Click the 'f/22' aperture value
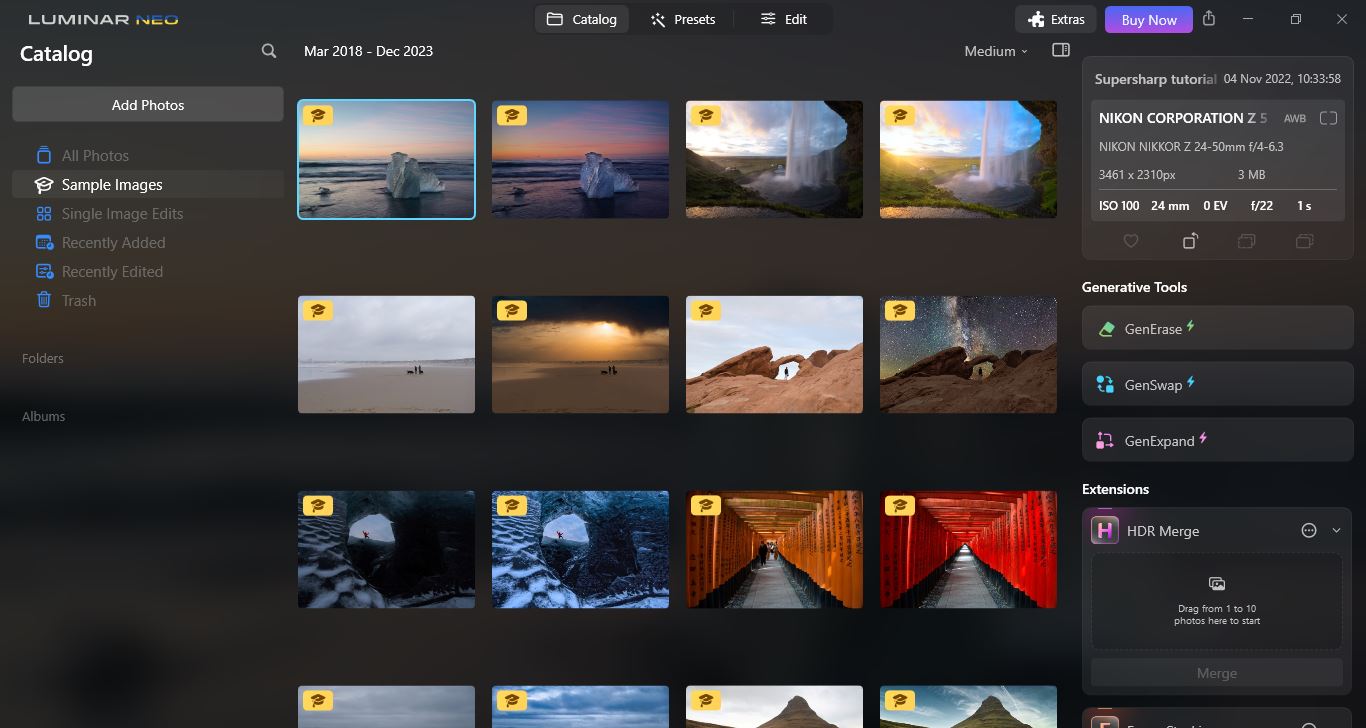 tap(1262, 205)
